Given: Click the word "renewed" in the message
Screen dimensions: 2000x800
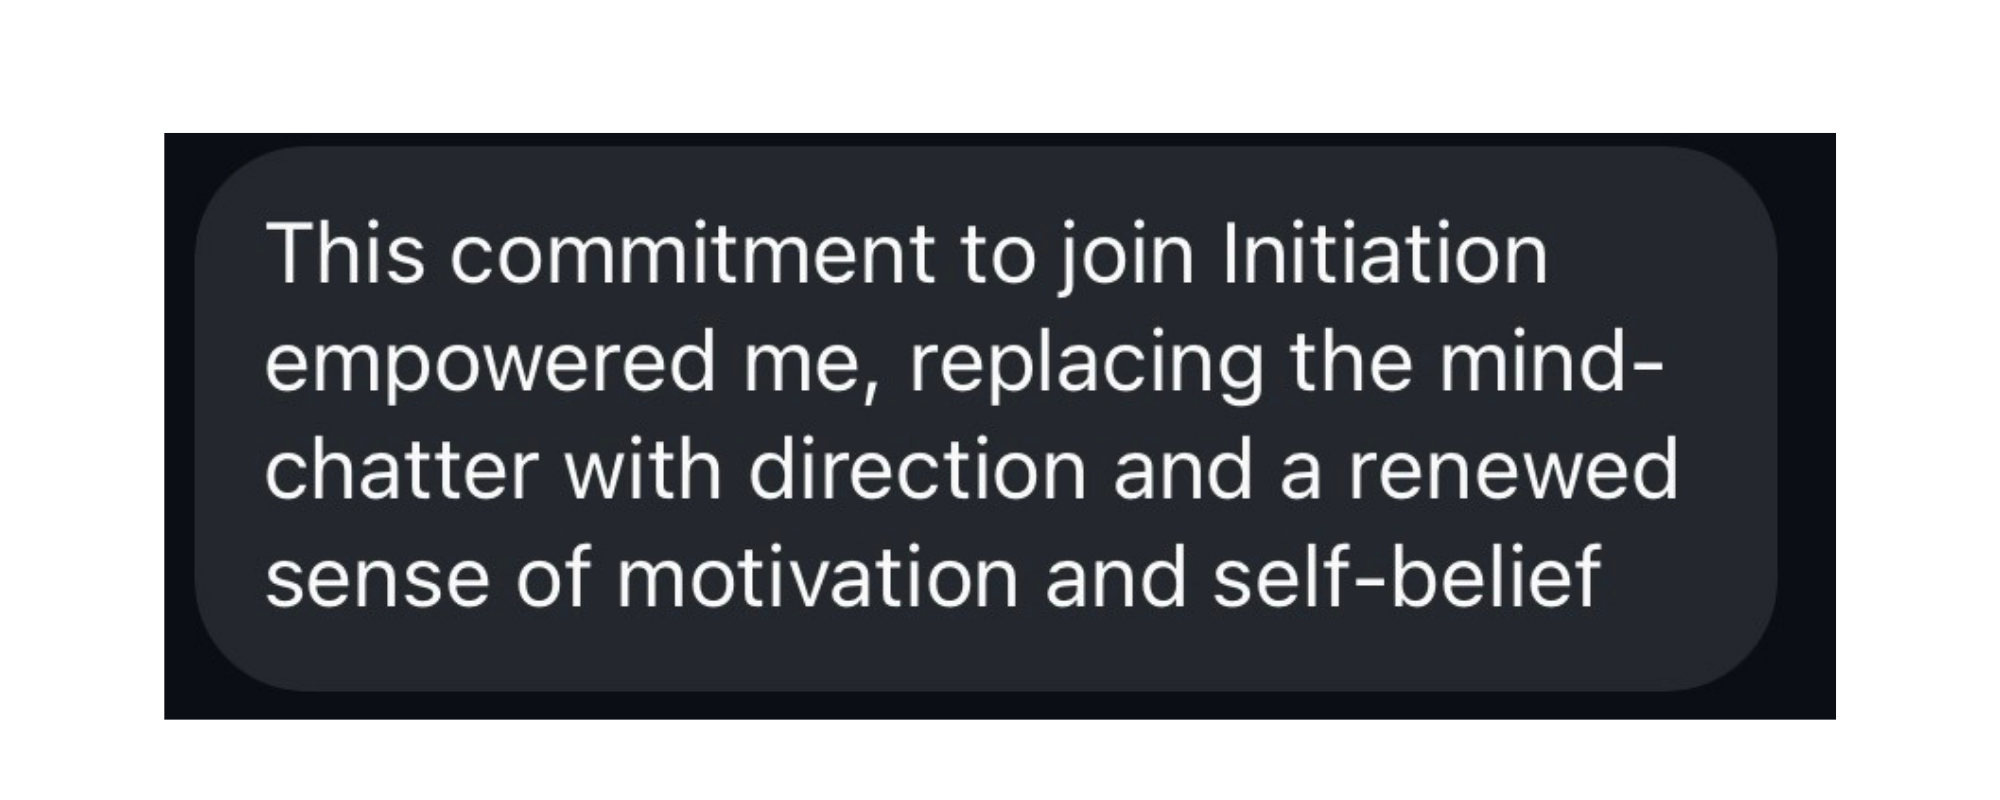Looking at the screenshot, I should point(1513,470).
